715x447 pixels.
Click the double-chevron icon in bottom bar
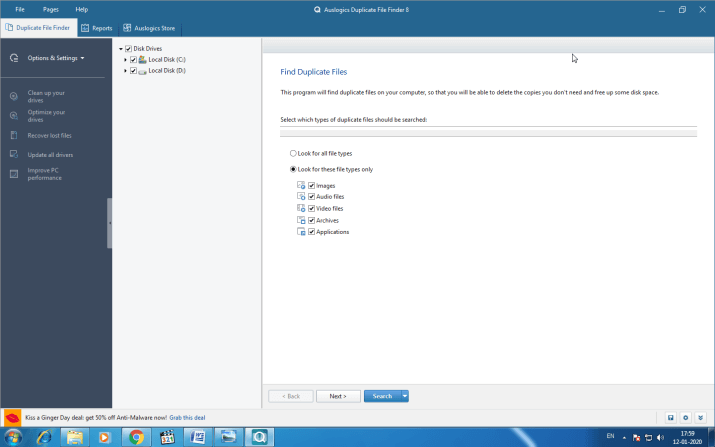tap(700, 417)
